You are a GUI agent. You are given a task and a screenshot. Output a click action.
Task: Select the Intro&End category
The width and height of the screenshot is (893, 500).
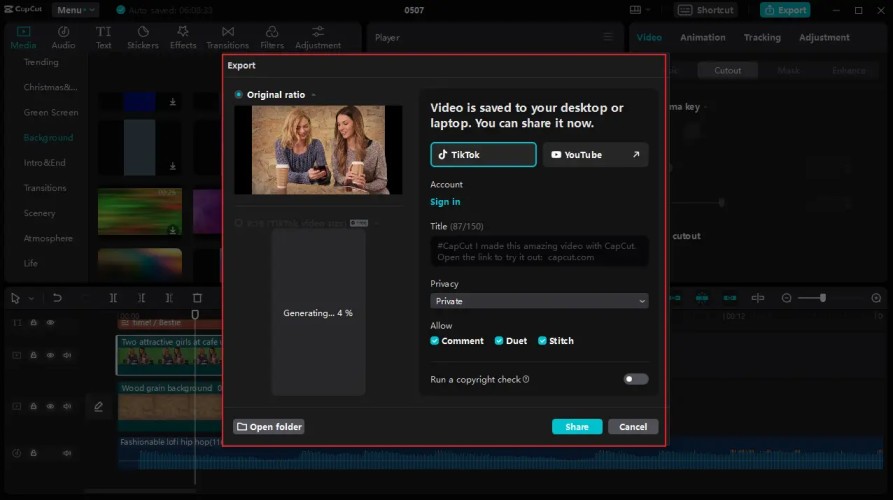44,162
